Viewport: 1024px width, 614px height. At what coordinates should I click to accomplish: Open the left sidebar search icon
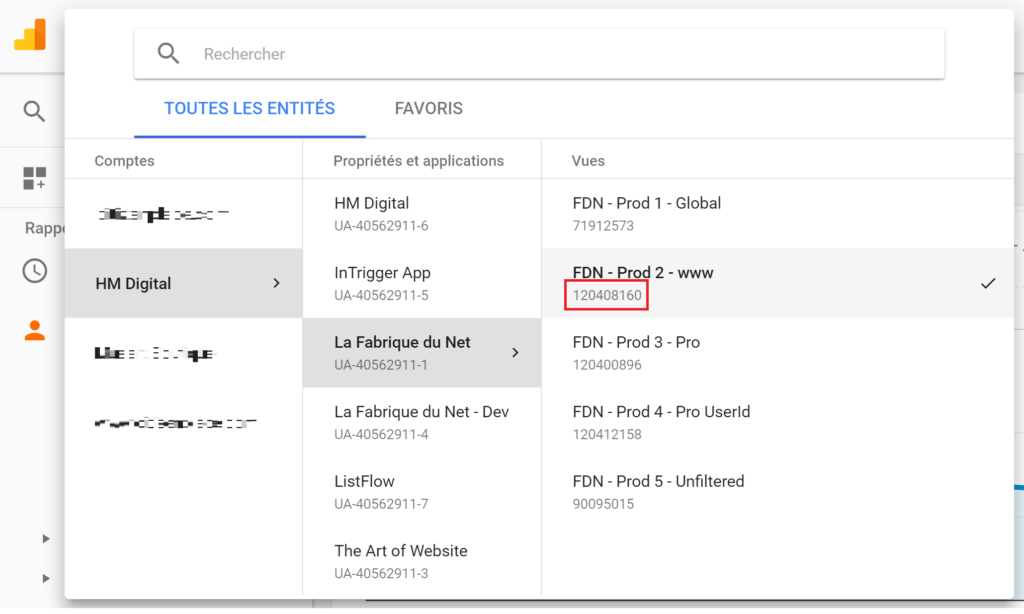34,111
